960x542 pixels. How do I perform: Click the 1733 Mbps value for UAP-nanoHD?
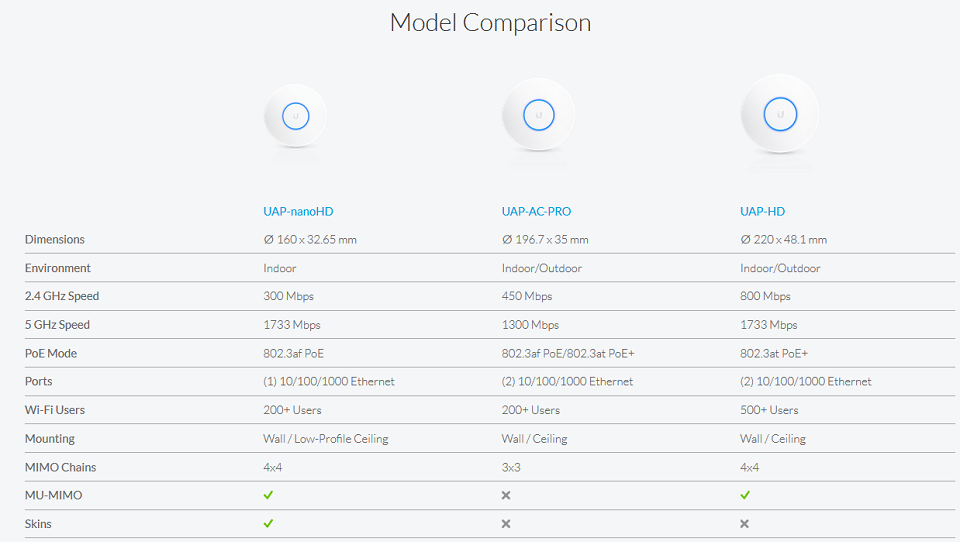pos(292,325)
